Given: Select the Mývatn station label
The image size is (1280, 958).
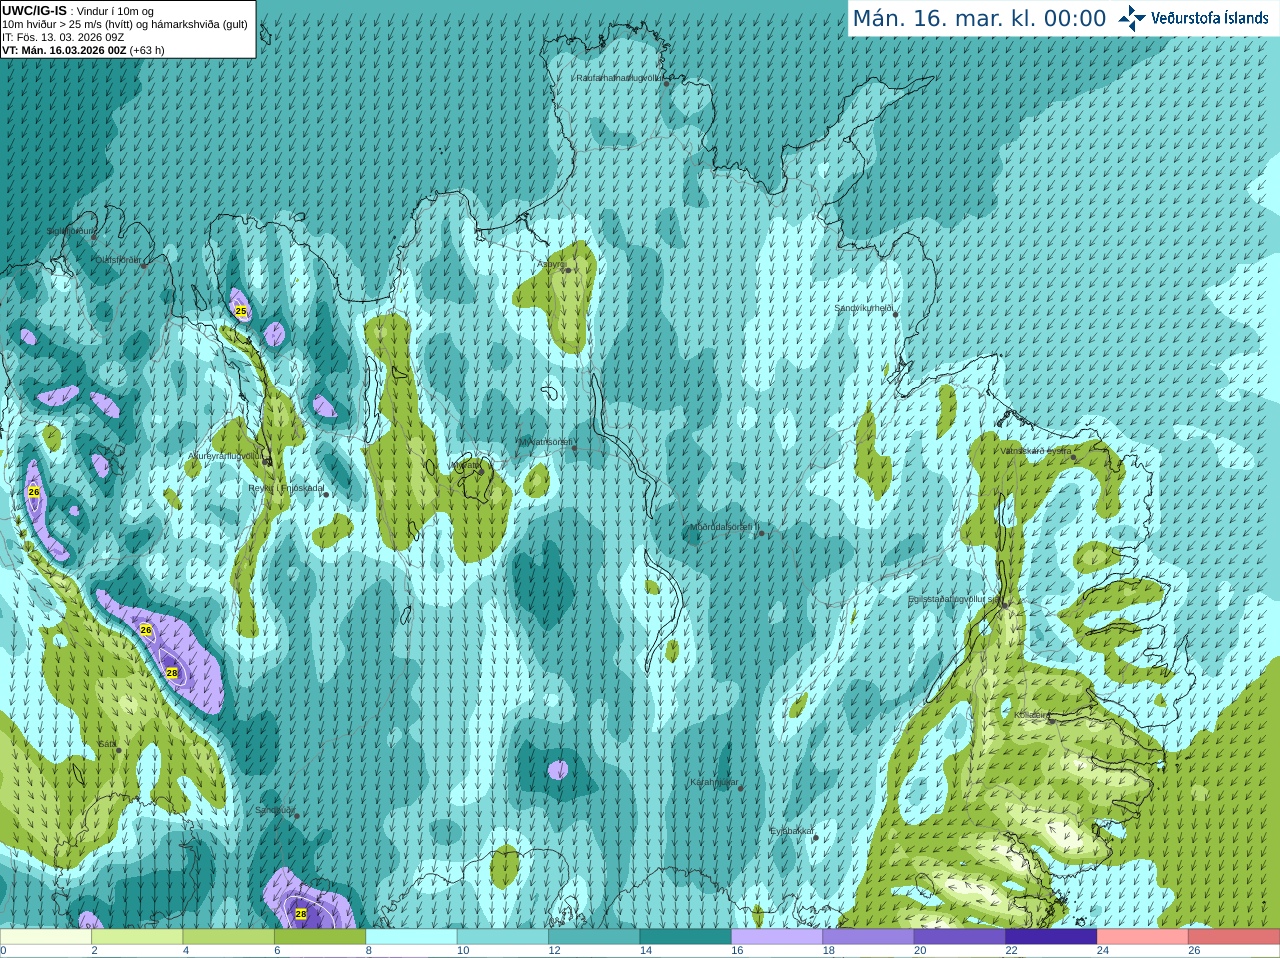Looking at the screenshot, I should click(465, 465).
